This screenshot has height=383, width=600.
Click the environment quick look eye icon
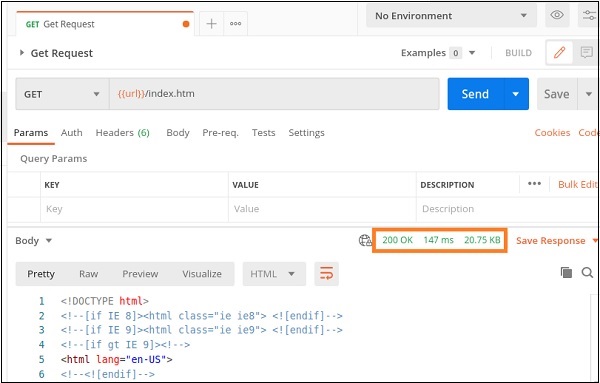click(x=557, y=15)
